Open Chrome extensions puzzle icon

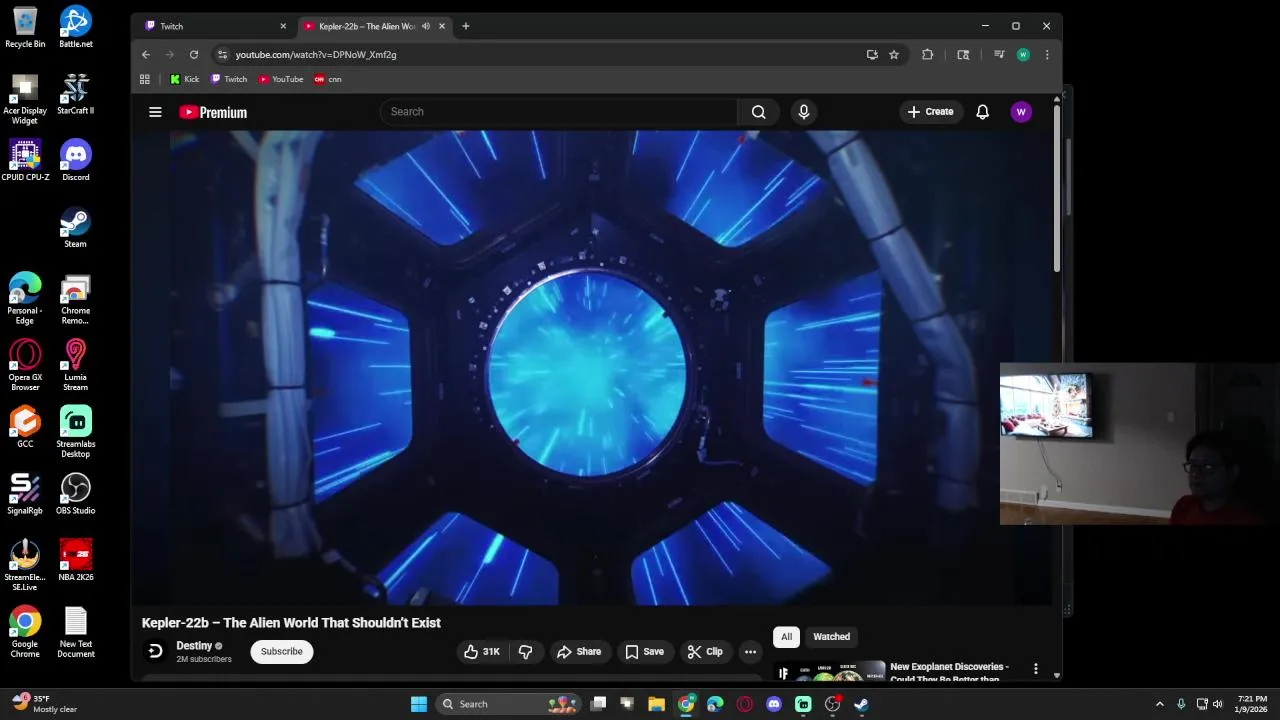point(927,55)
